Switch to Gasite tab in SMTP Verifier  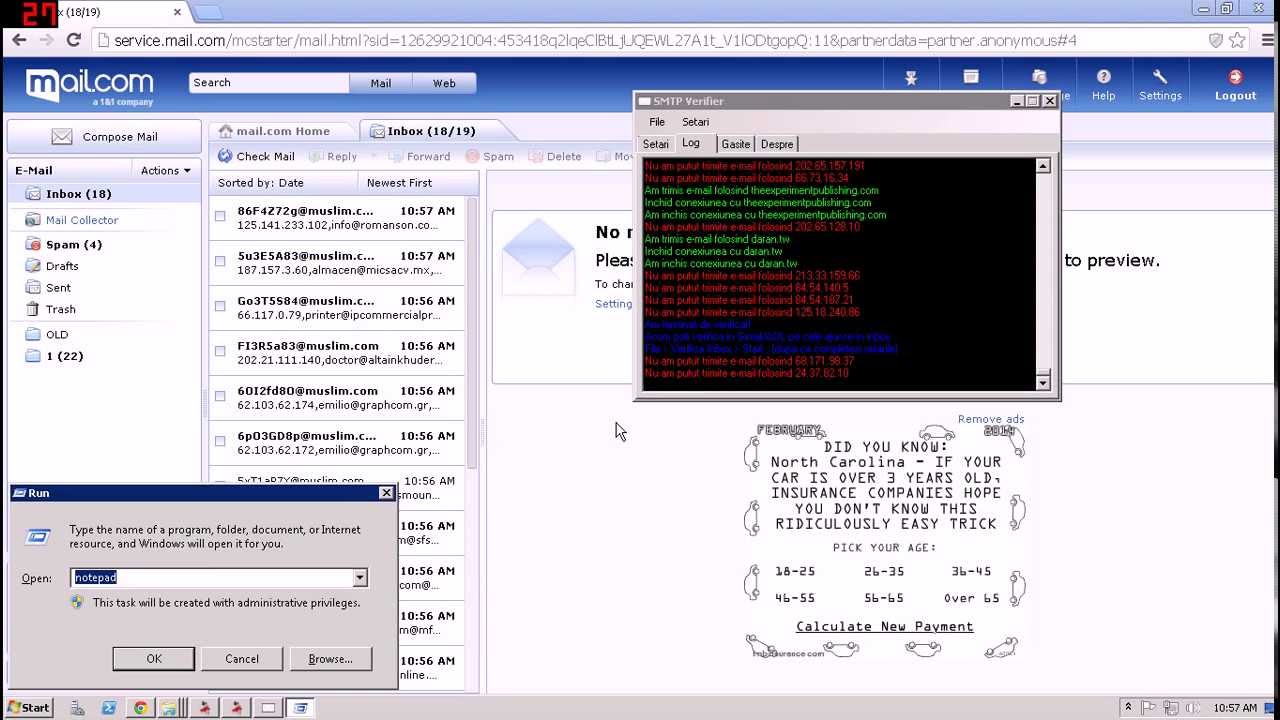(736, 144)
